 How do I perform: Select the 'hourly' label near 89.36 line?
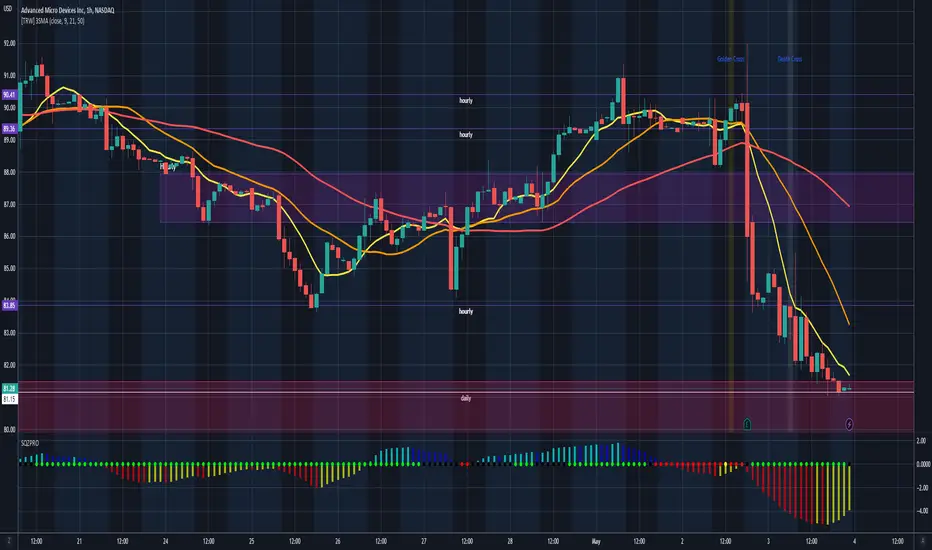[466, 134]
